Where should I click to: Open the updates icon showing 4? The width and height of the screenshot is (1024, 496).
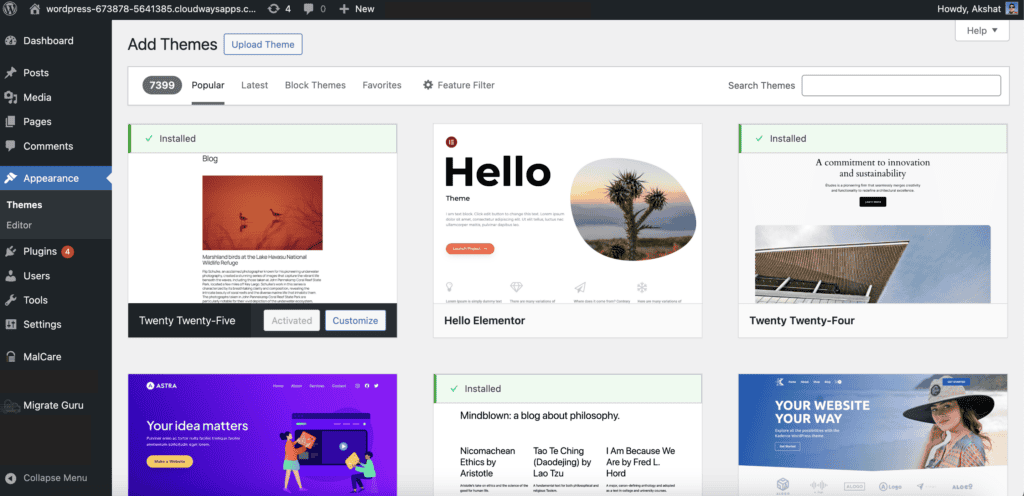pos(274,9)
